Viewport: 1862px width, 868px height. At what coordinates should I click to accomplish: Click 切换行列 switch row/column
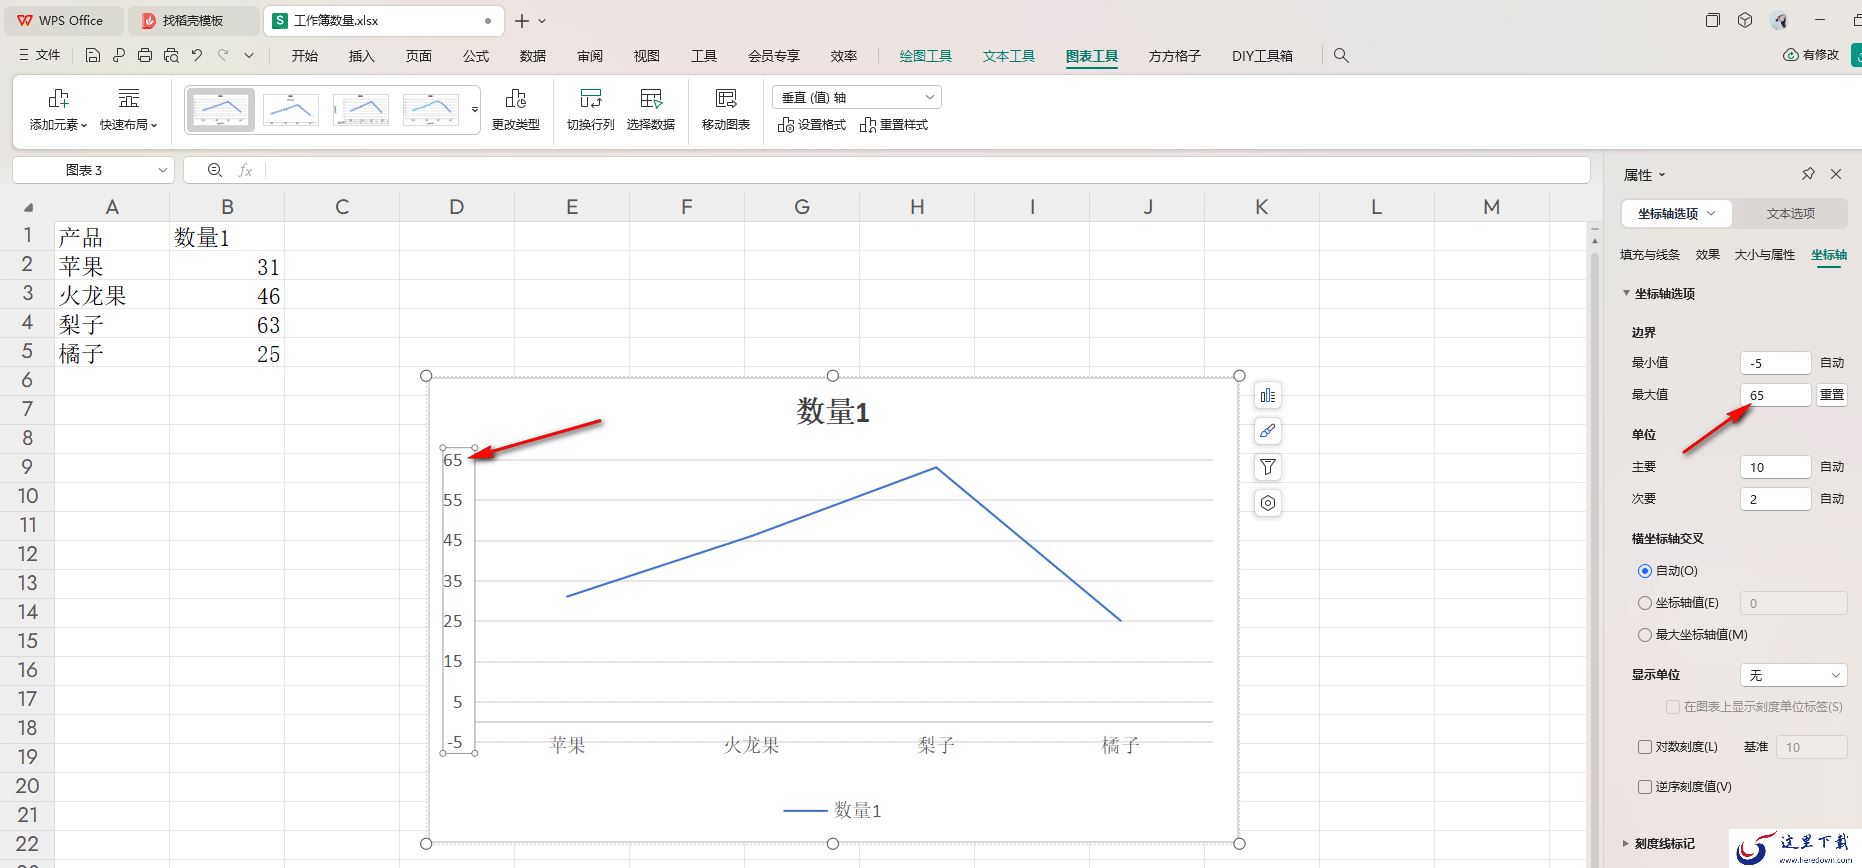point(591,110)
